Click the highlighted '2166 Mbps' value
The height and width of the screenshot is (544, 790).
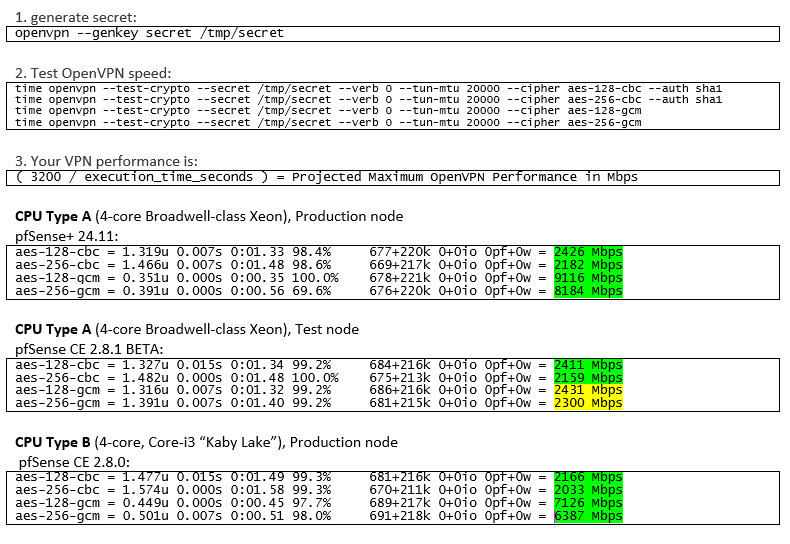pos(588,477)
